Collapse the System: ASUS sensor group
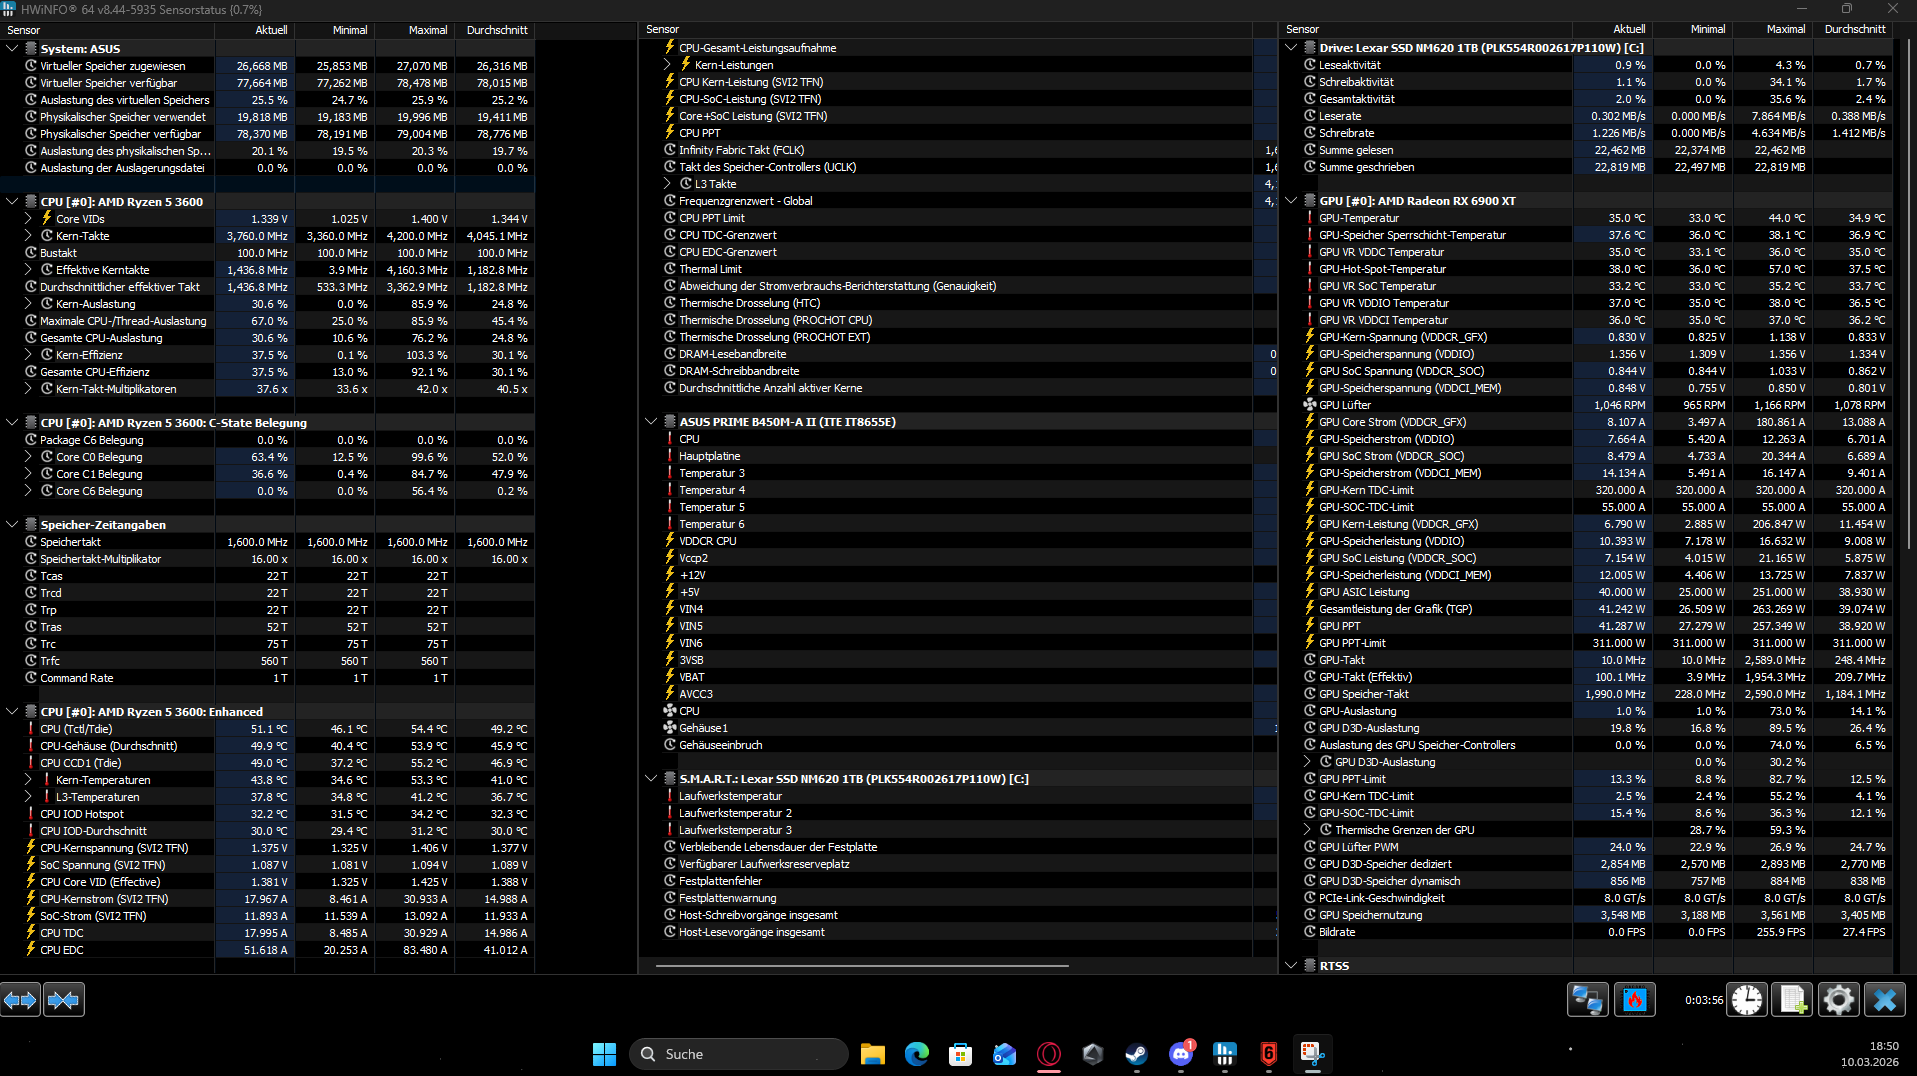The image size is (1917, 1076). pyautogui.click(x=12, y=48)
